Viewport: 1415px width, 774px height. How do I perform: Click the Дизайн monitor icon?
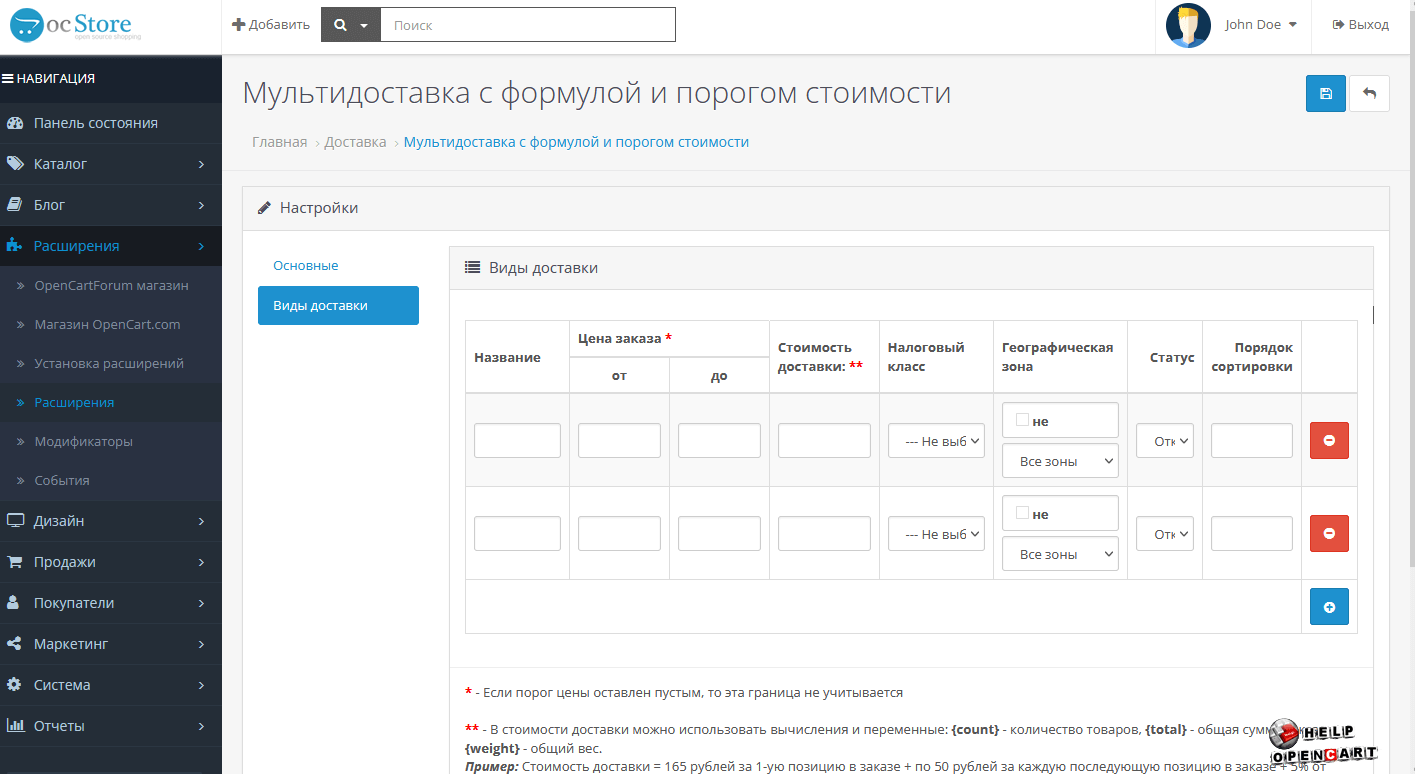(x=15, y=521)
